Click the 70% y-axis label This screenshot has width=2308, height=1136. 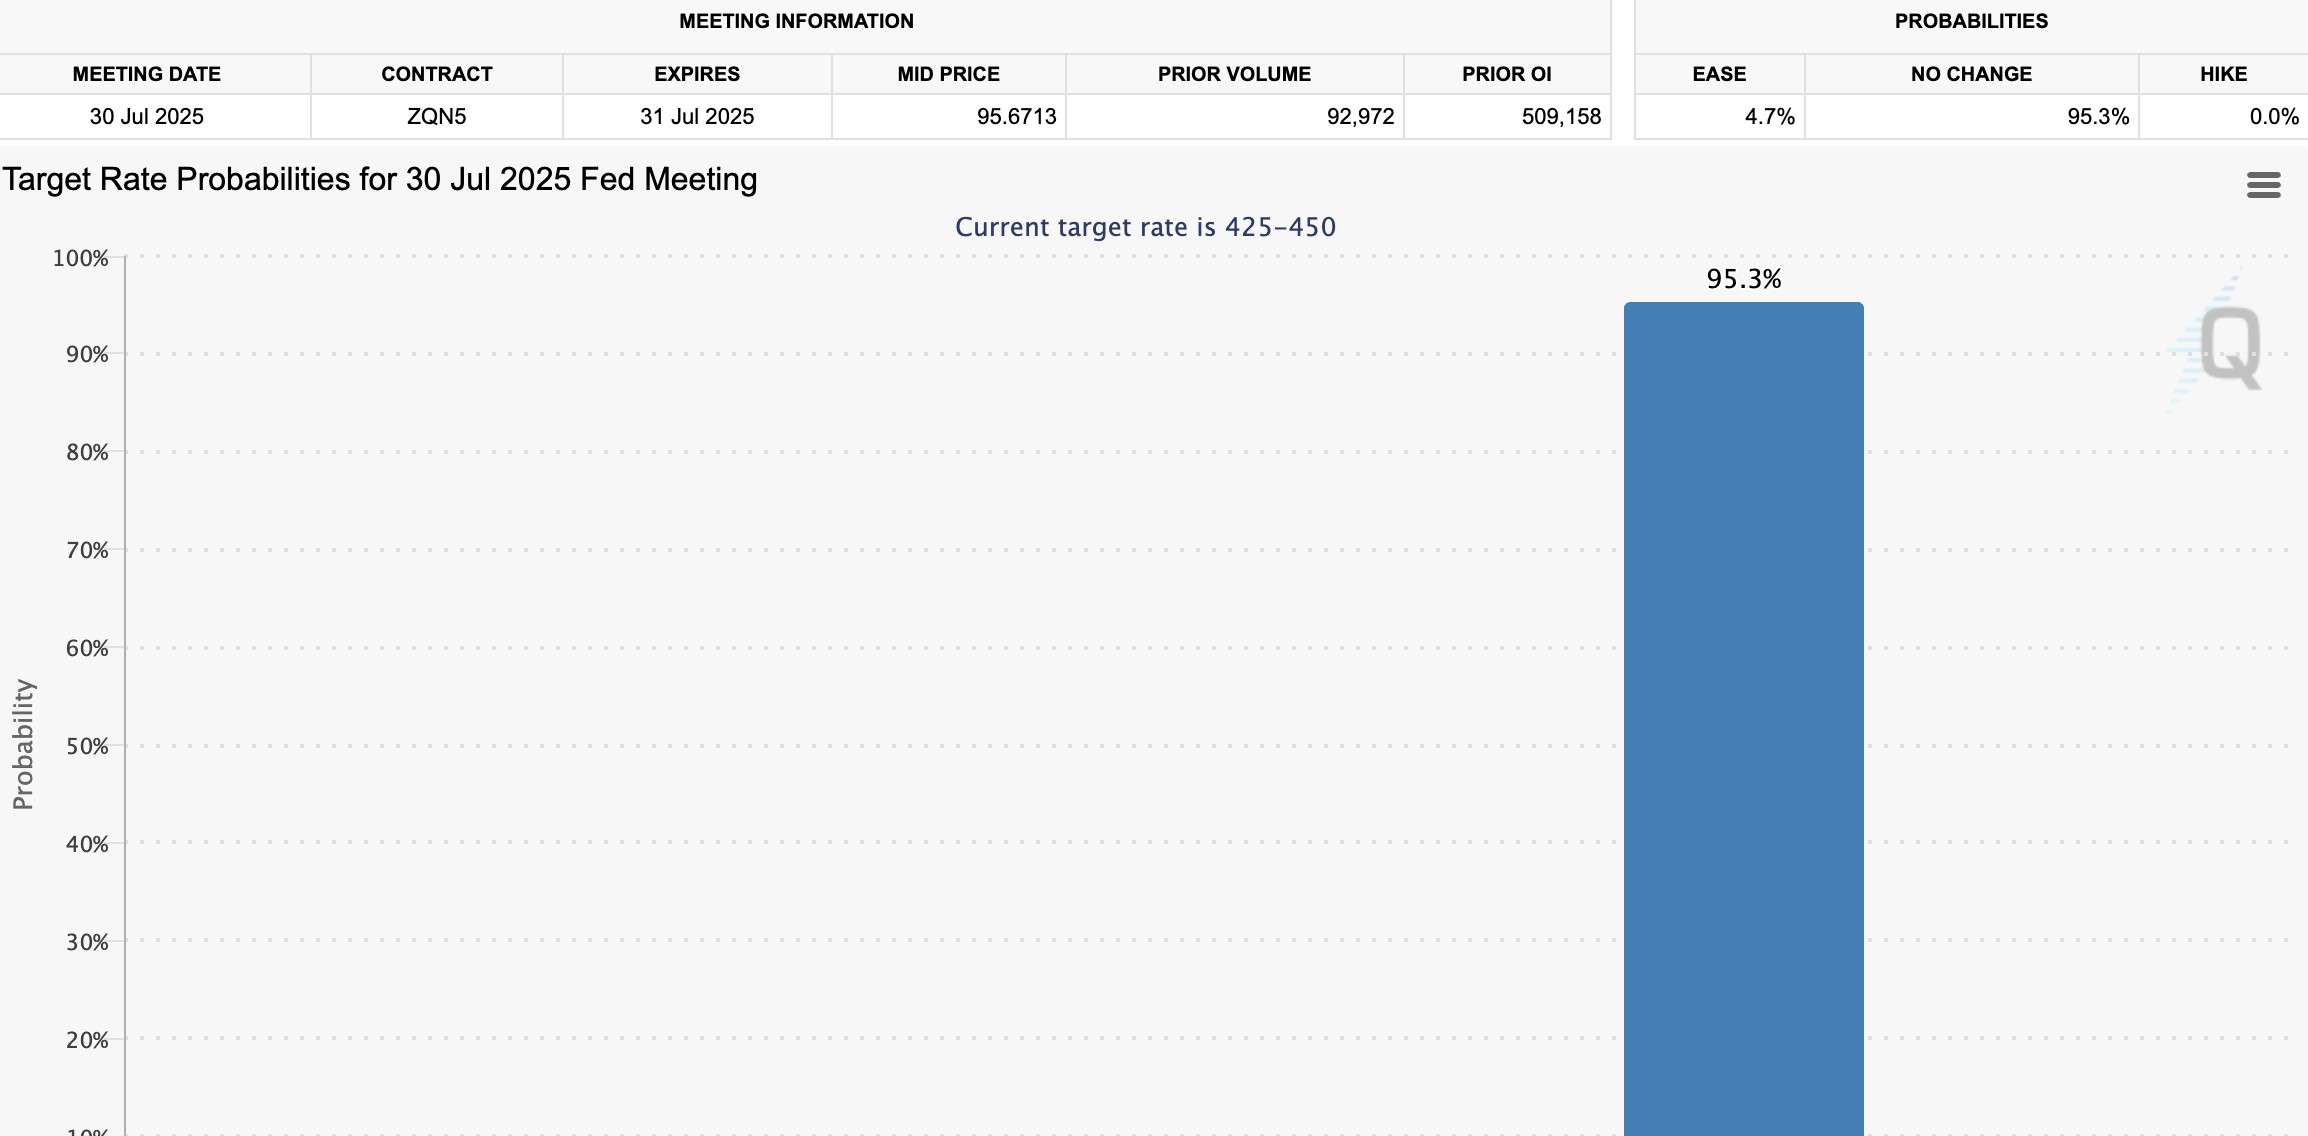click(87, 550)
